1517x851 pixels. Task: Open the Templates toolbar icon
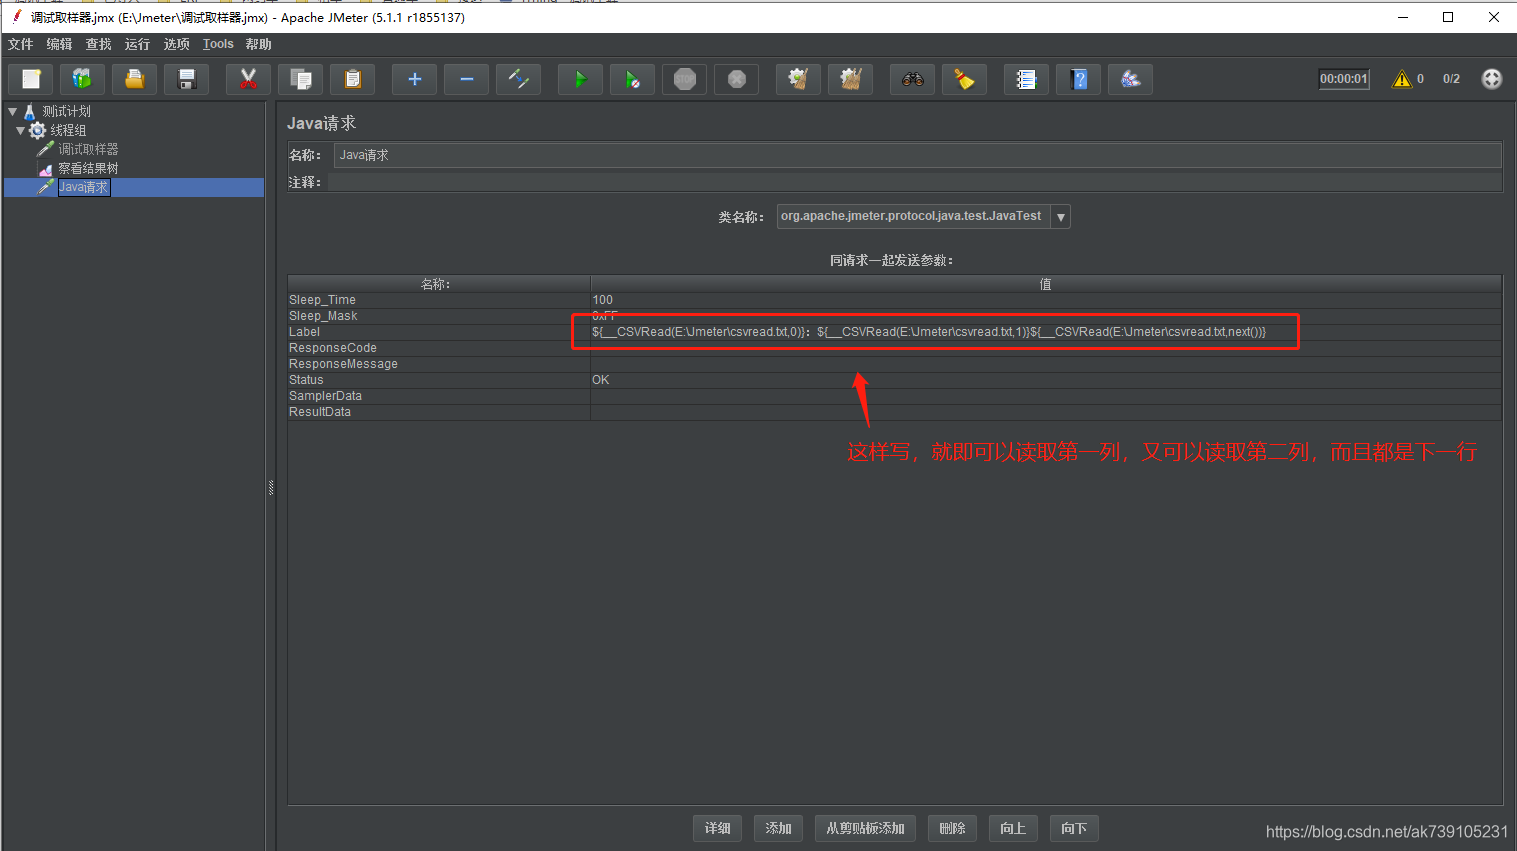[83, 79]
